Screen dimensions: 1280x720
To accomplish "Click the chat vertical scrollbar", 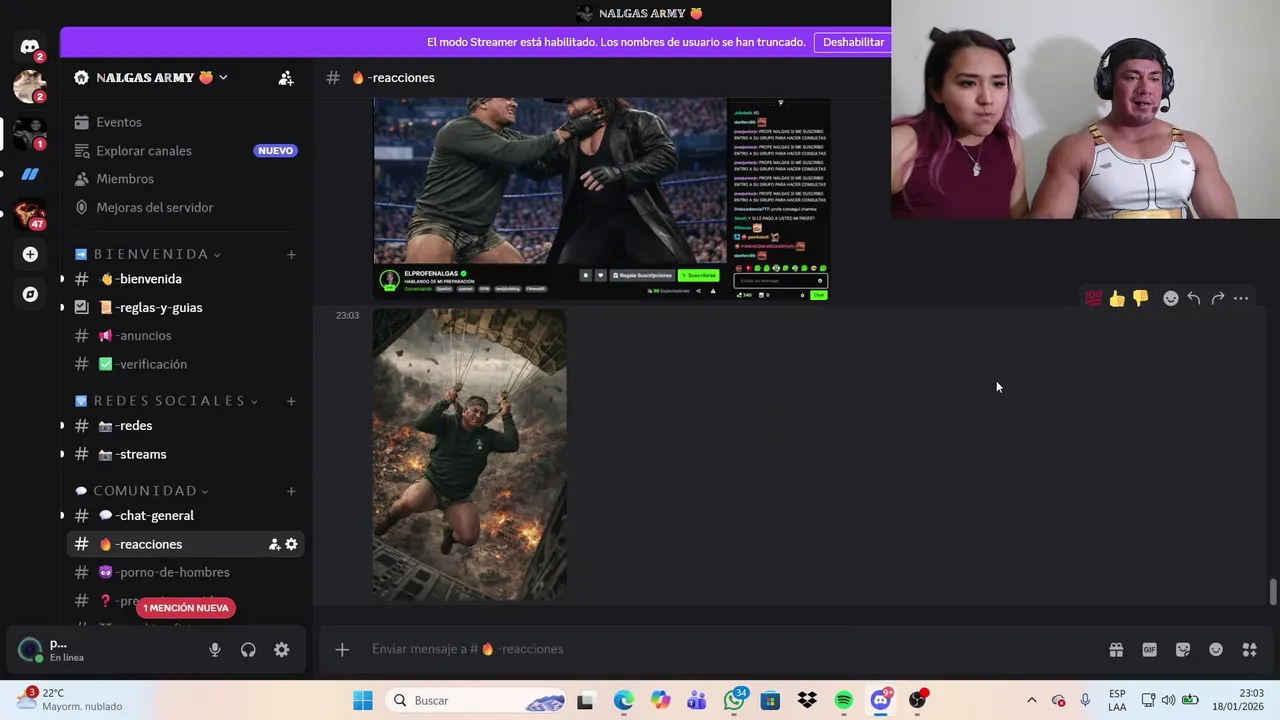I will pos(1273,590).
